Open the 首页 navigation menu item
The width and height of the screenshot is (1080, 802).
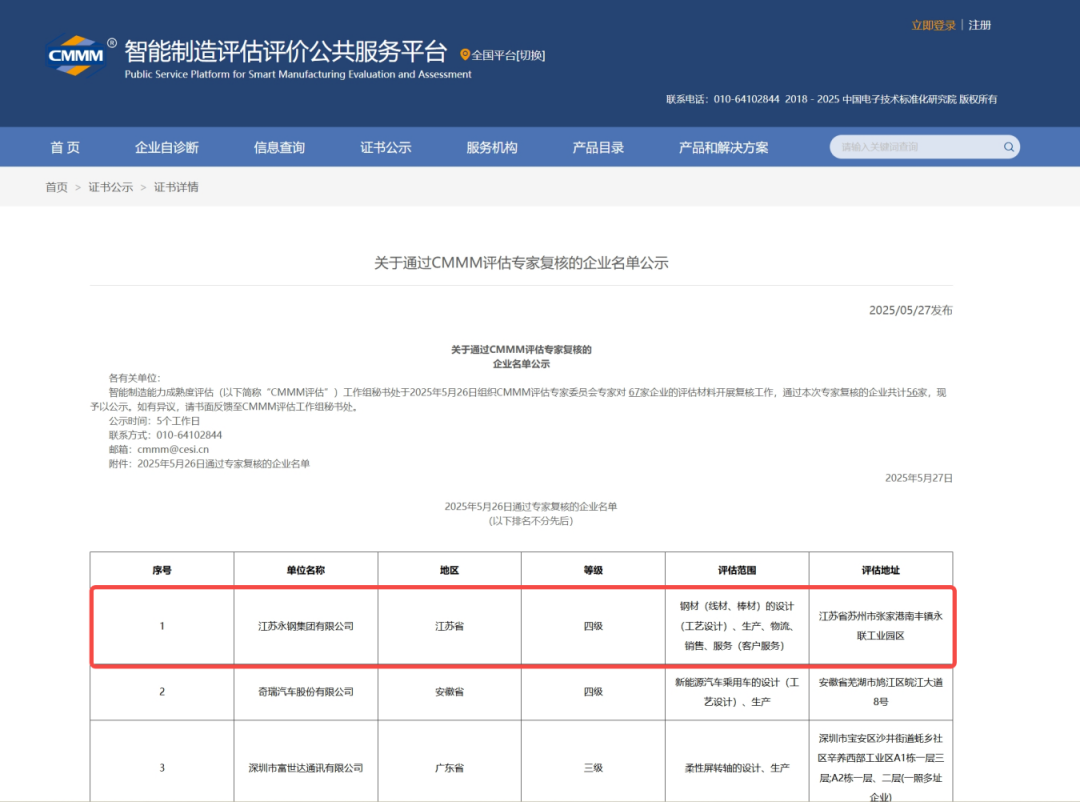[x=65, y=147]
